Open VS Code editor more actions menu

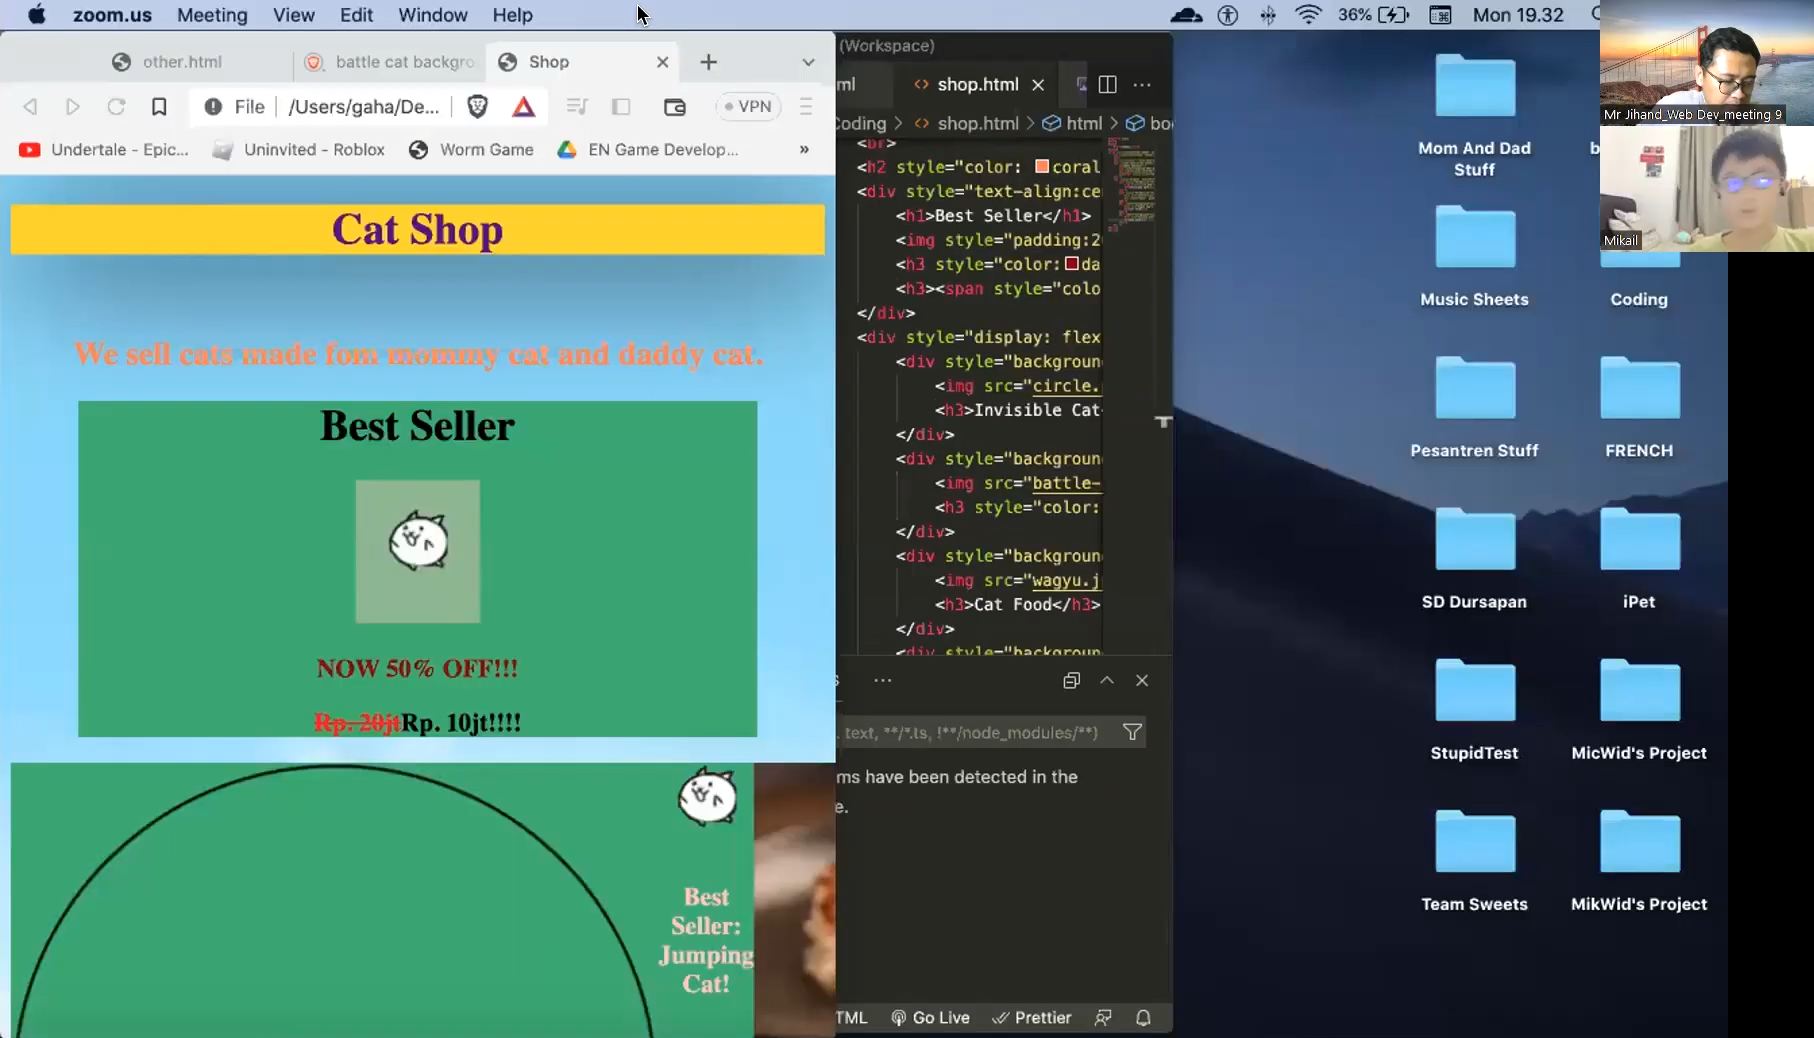point(1142,84)
